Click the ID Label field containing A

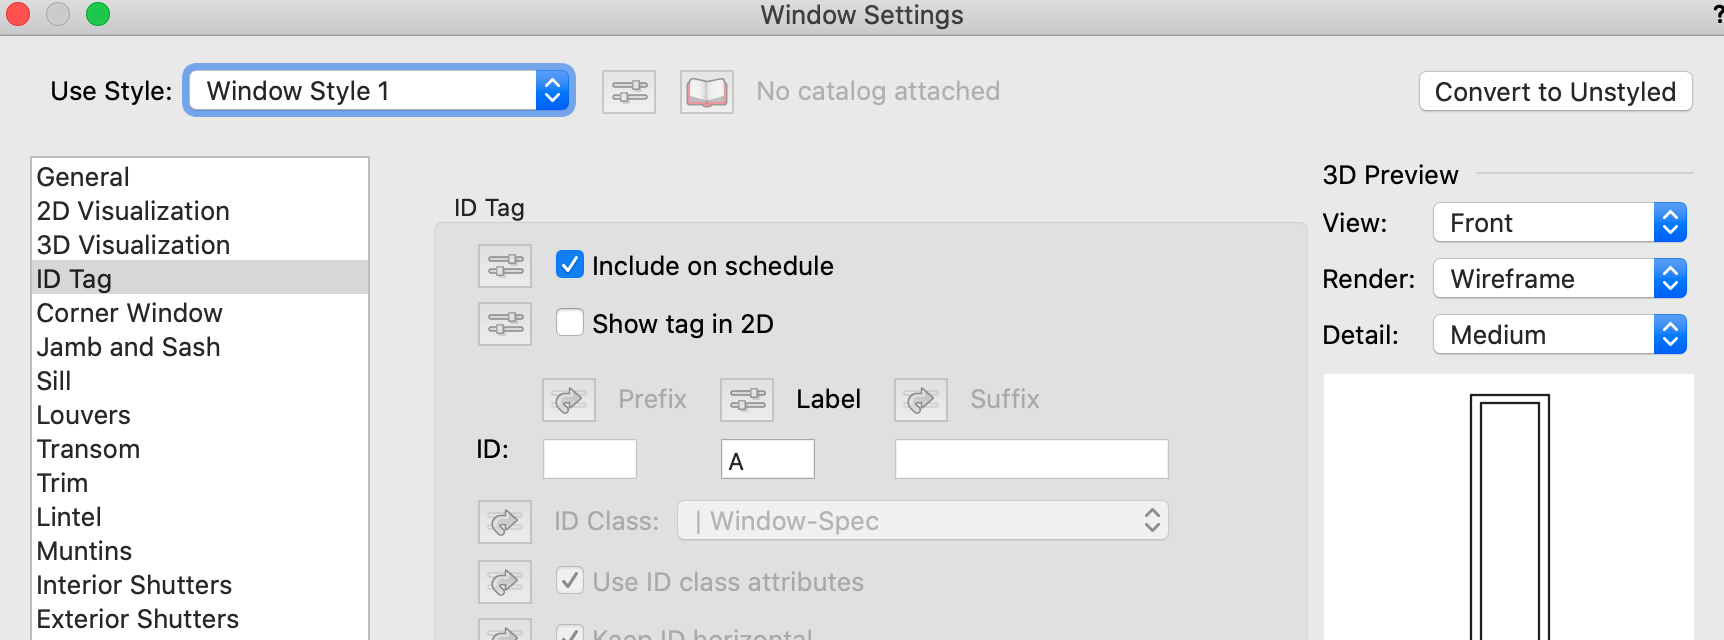pos(767,458)
